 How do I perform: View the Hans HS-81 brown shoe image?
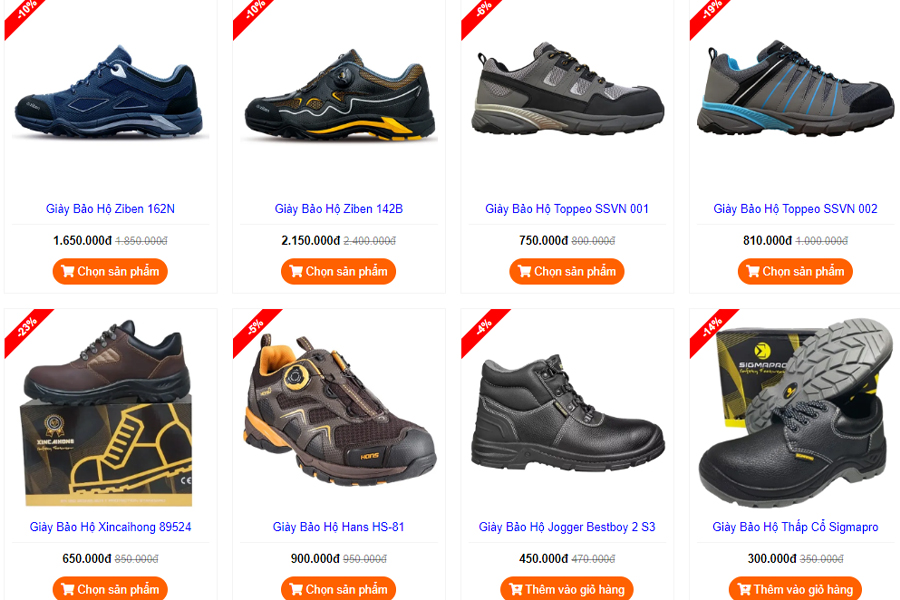(340, 410)
